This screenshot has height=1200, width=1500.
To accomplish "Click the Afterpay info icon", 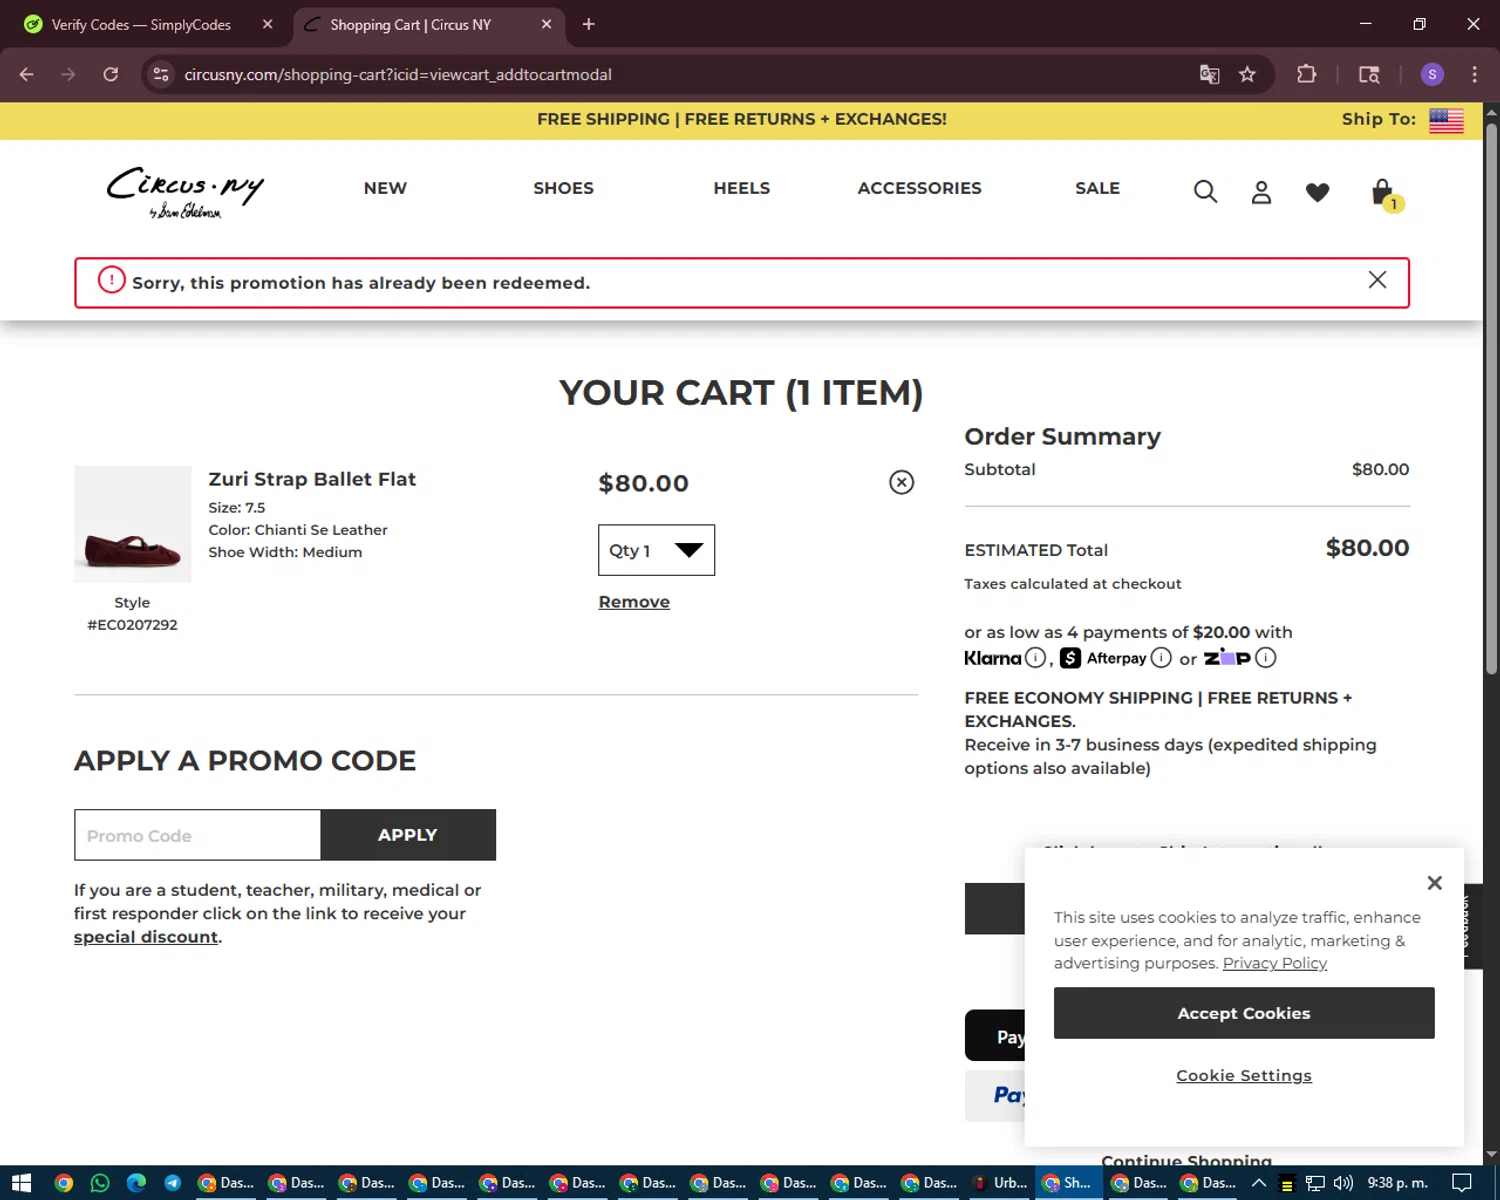I will (x=1160, y=657).
